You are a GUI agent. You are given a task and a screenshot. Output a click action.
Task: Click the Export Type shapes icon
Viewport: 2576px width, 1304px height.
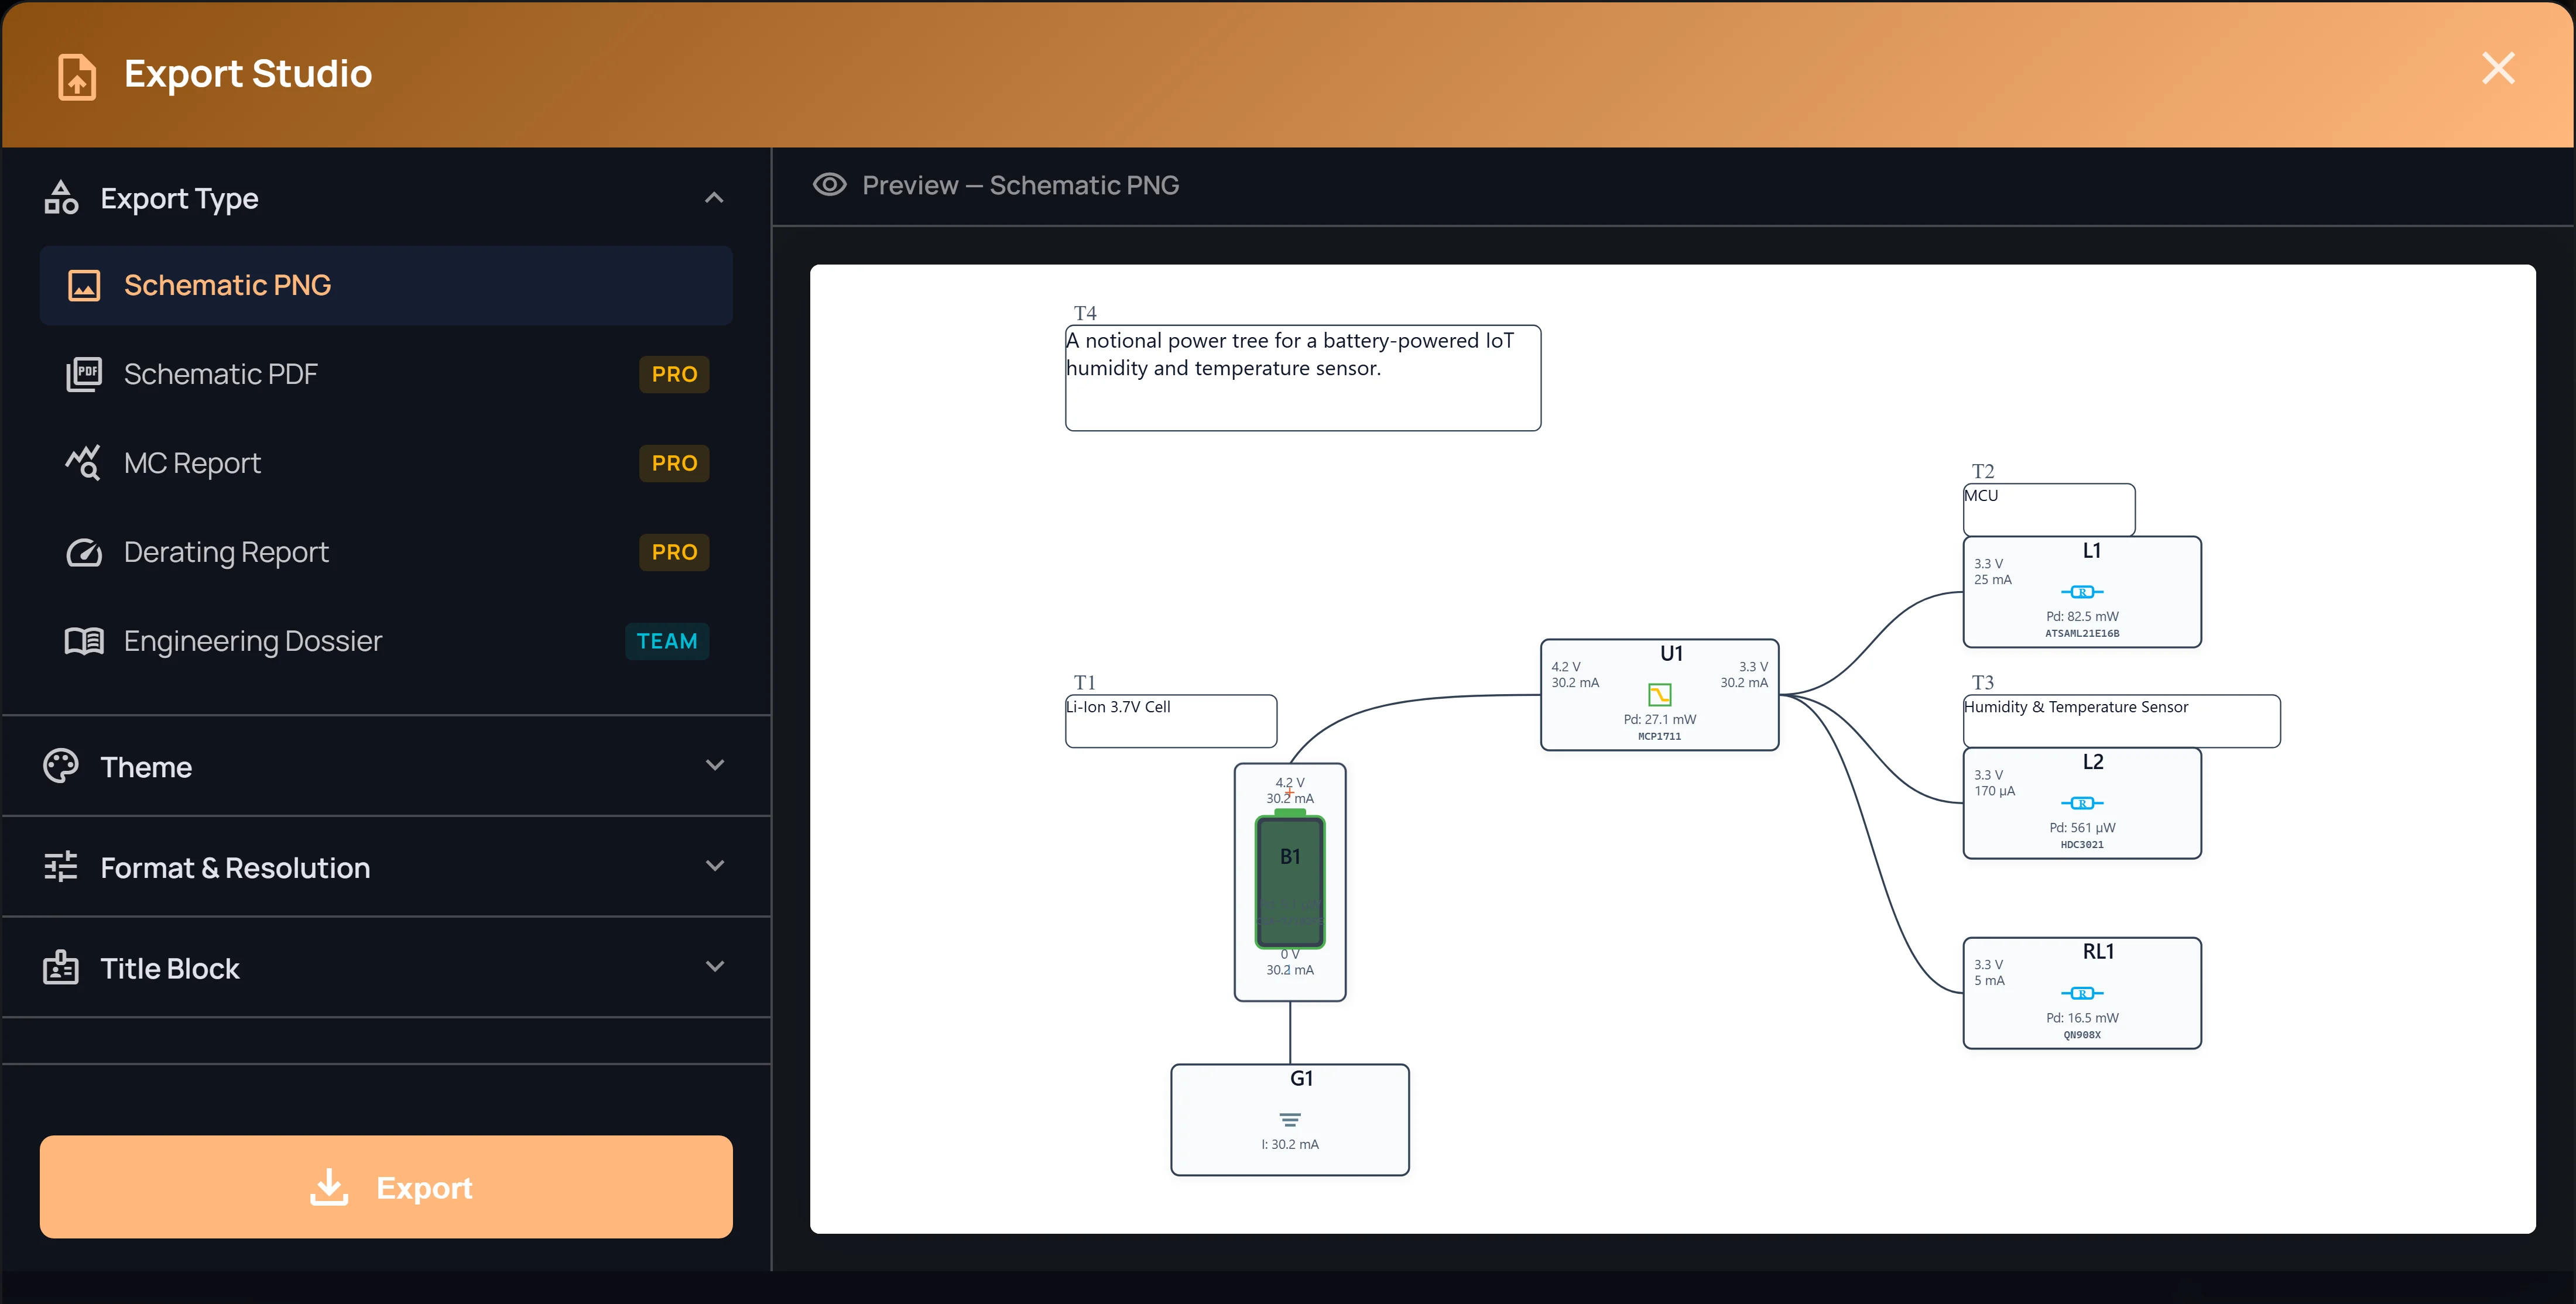click(61, 198)
